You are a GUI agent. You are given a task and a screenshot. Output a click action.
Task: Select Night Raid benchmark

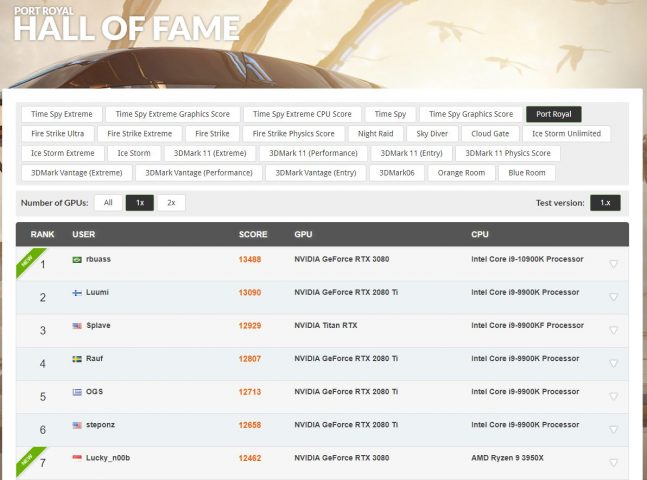(375, 134)
